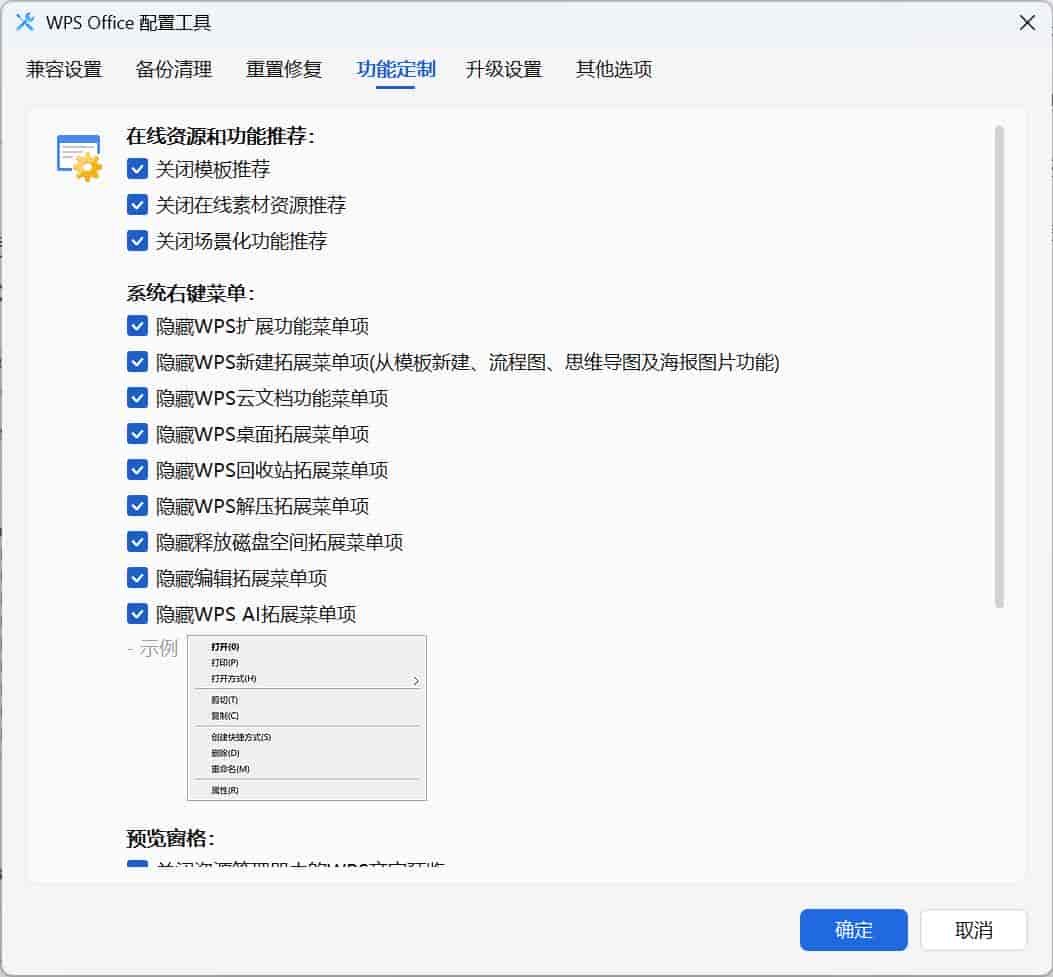
Task: Toggle 关闭在线素材资源推荐 checkbox
Action: tap(137, 204)
